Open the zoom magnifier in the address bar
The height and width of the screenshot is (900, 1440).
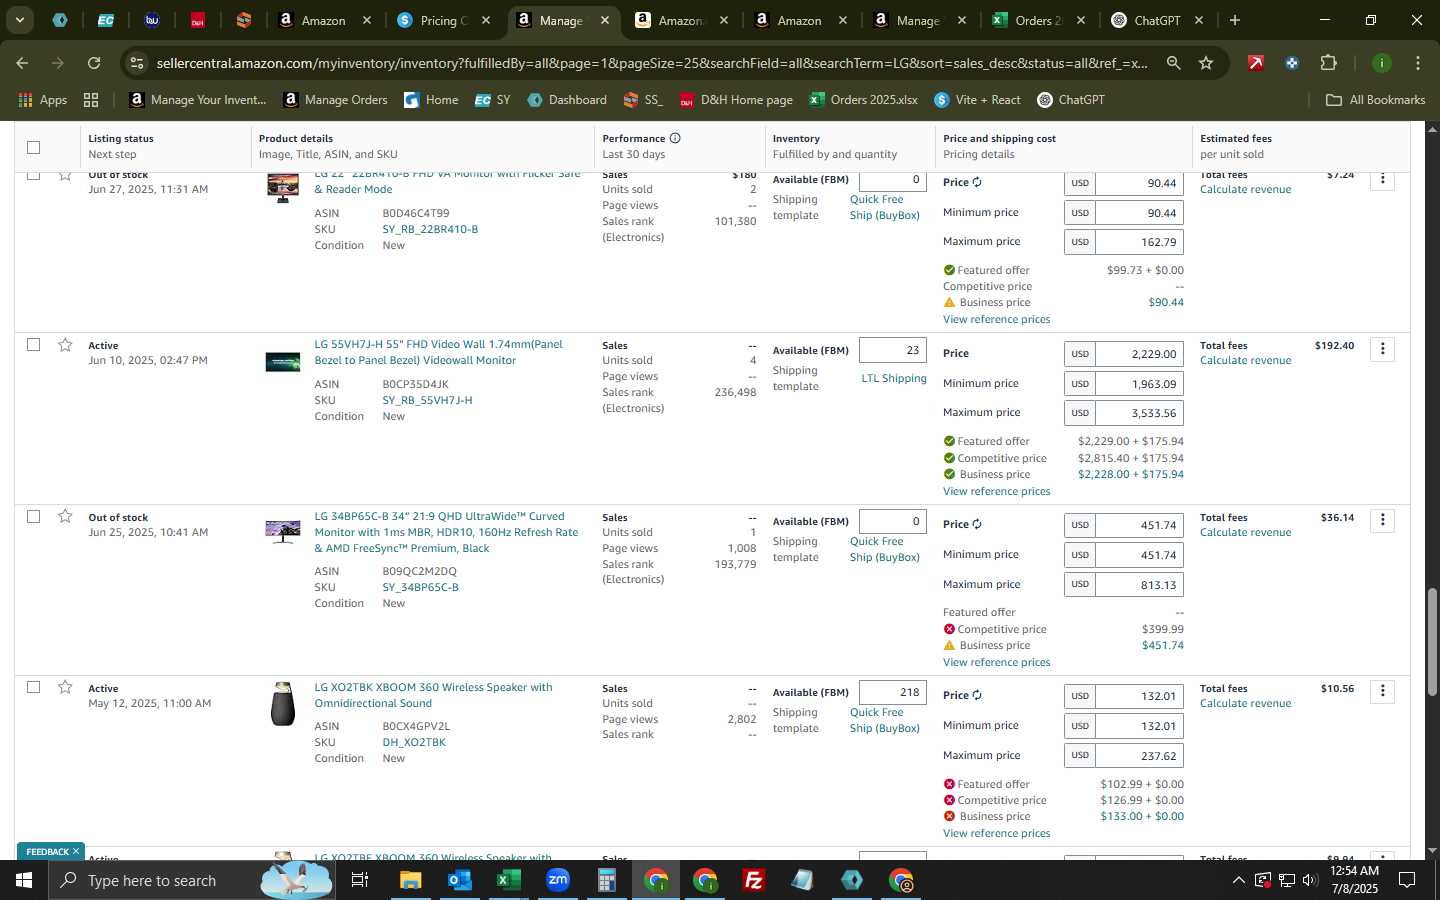coord(1173,63)
